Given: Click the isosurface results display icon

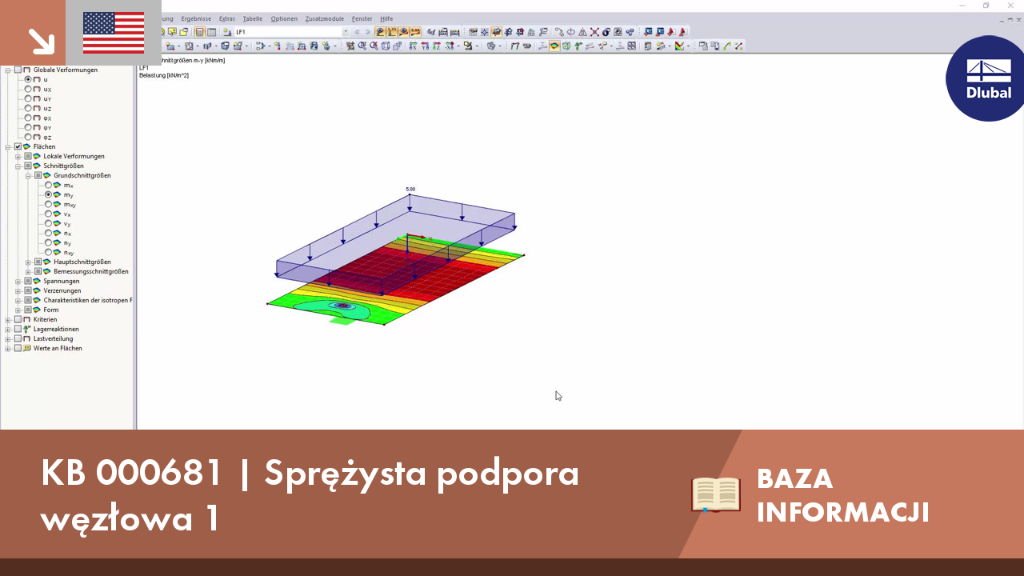Looking at the screenshot, I should [x=554, y=46].
